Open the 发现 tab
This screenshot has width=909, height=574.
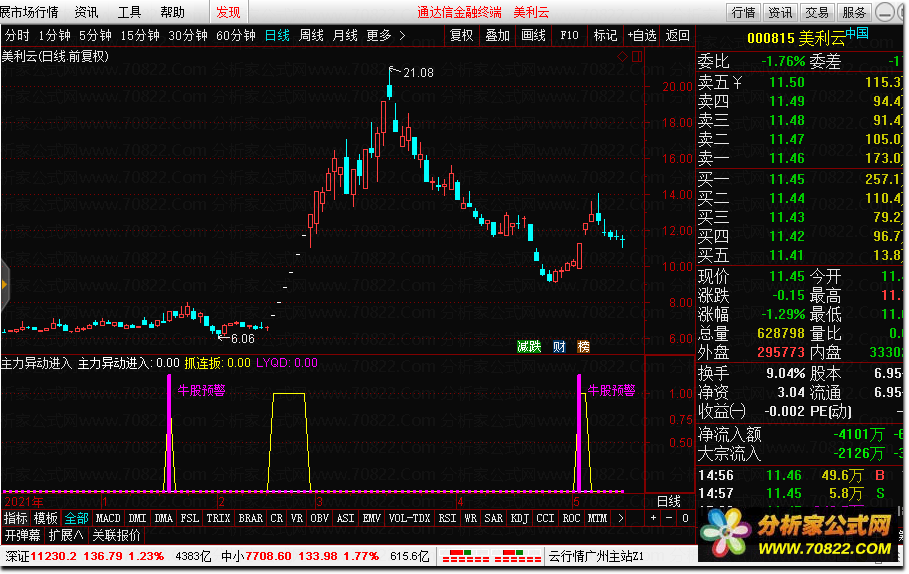click(x=228, y=12)
